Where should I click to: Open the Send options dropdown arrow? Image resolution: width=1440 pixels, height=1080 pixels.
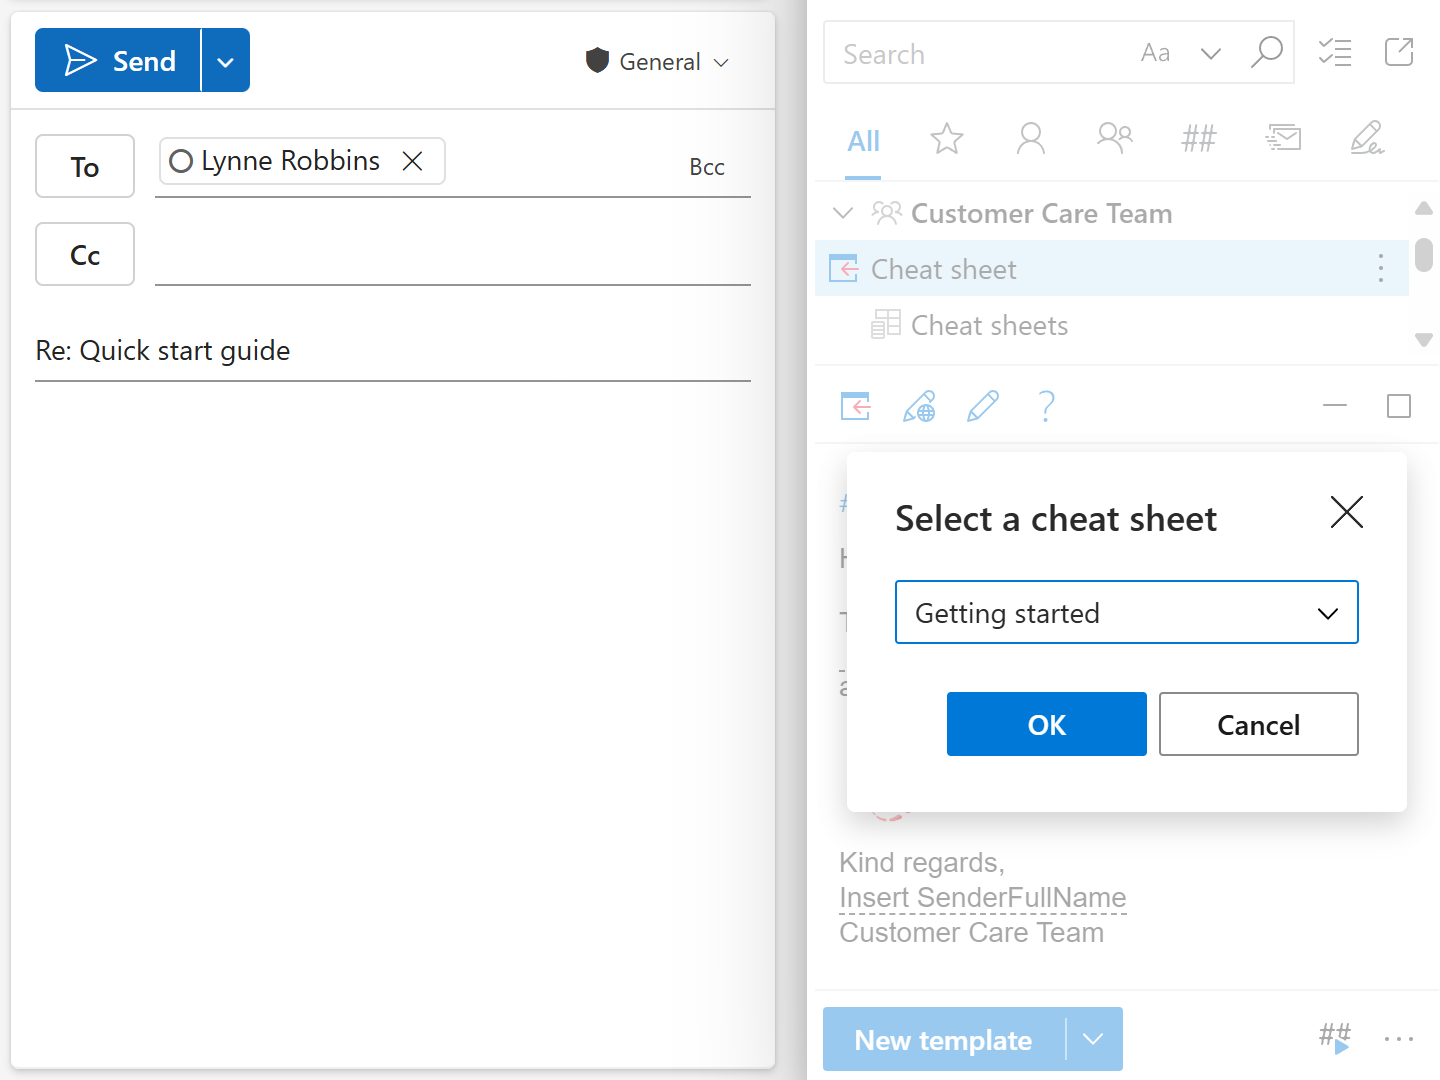[x=225, y=60]
